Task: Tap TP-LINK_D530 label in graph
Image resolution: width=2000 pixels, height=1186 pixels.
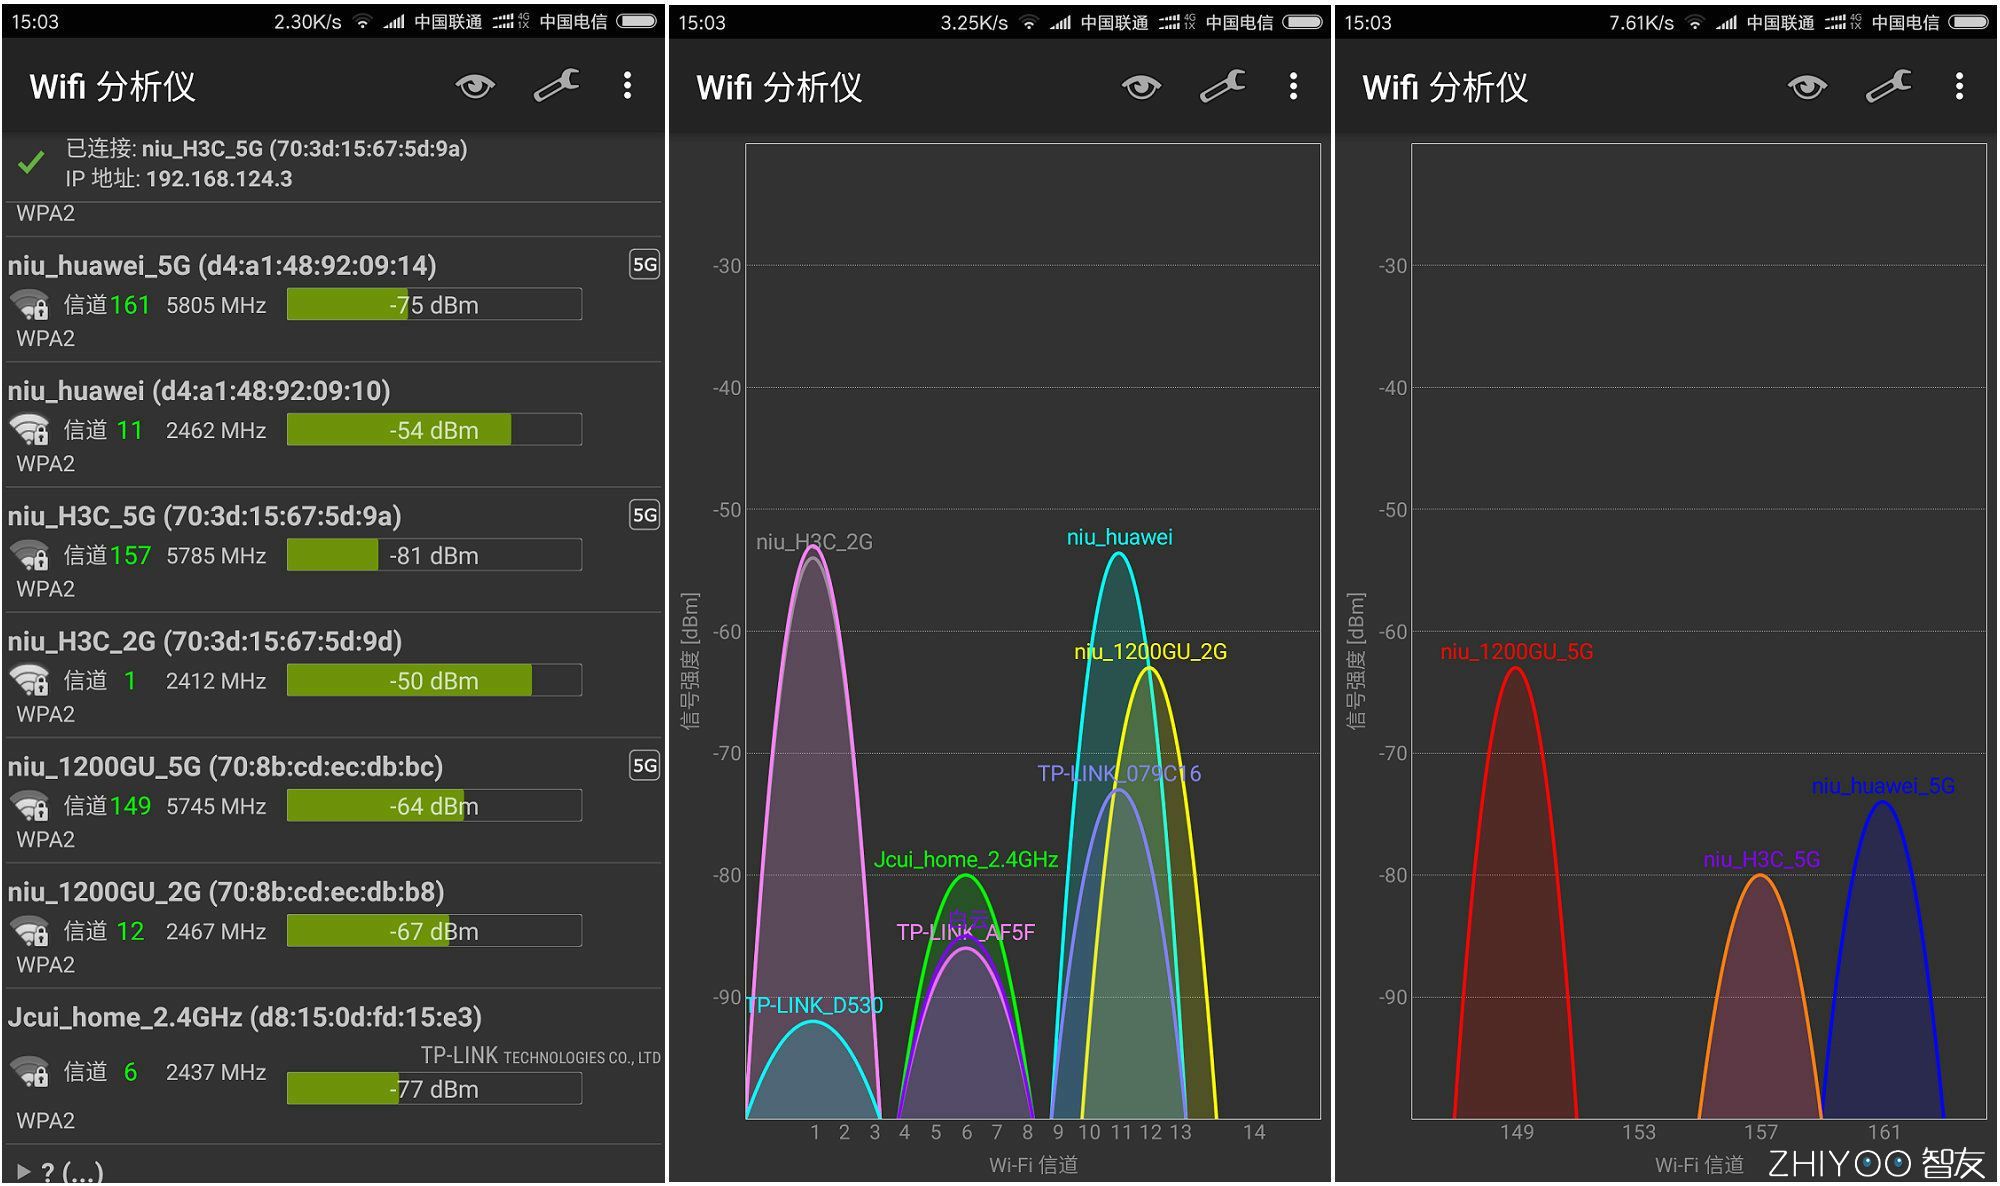Action: click(814, 1006)
